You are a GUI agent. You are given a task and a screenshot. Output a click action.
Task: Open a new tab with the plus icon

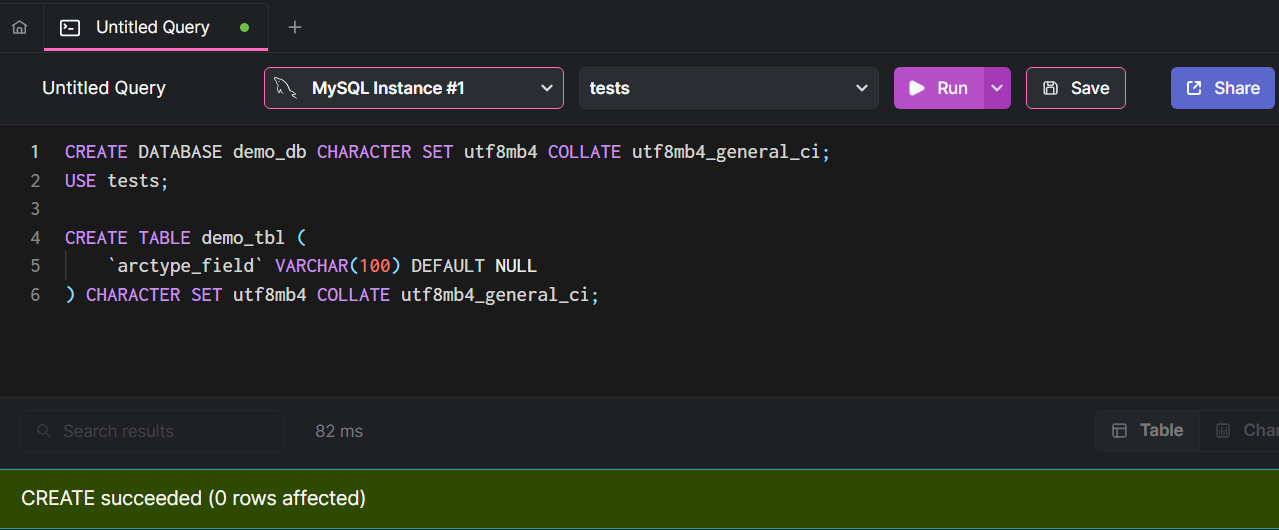pos(295,27)
